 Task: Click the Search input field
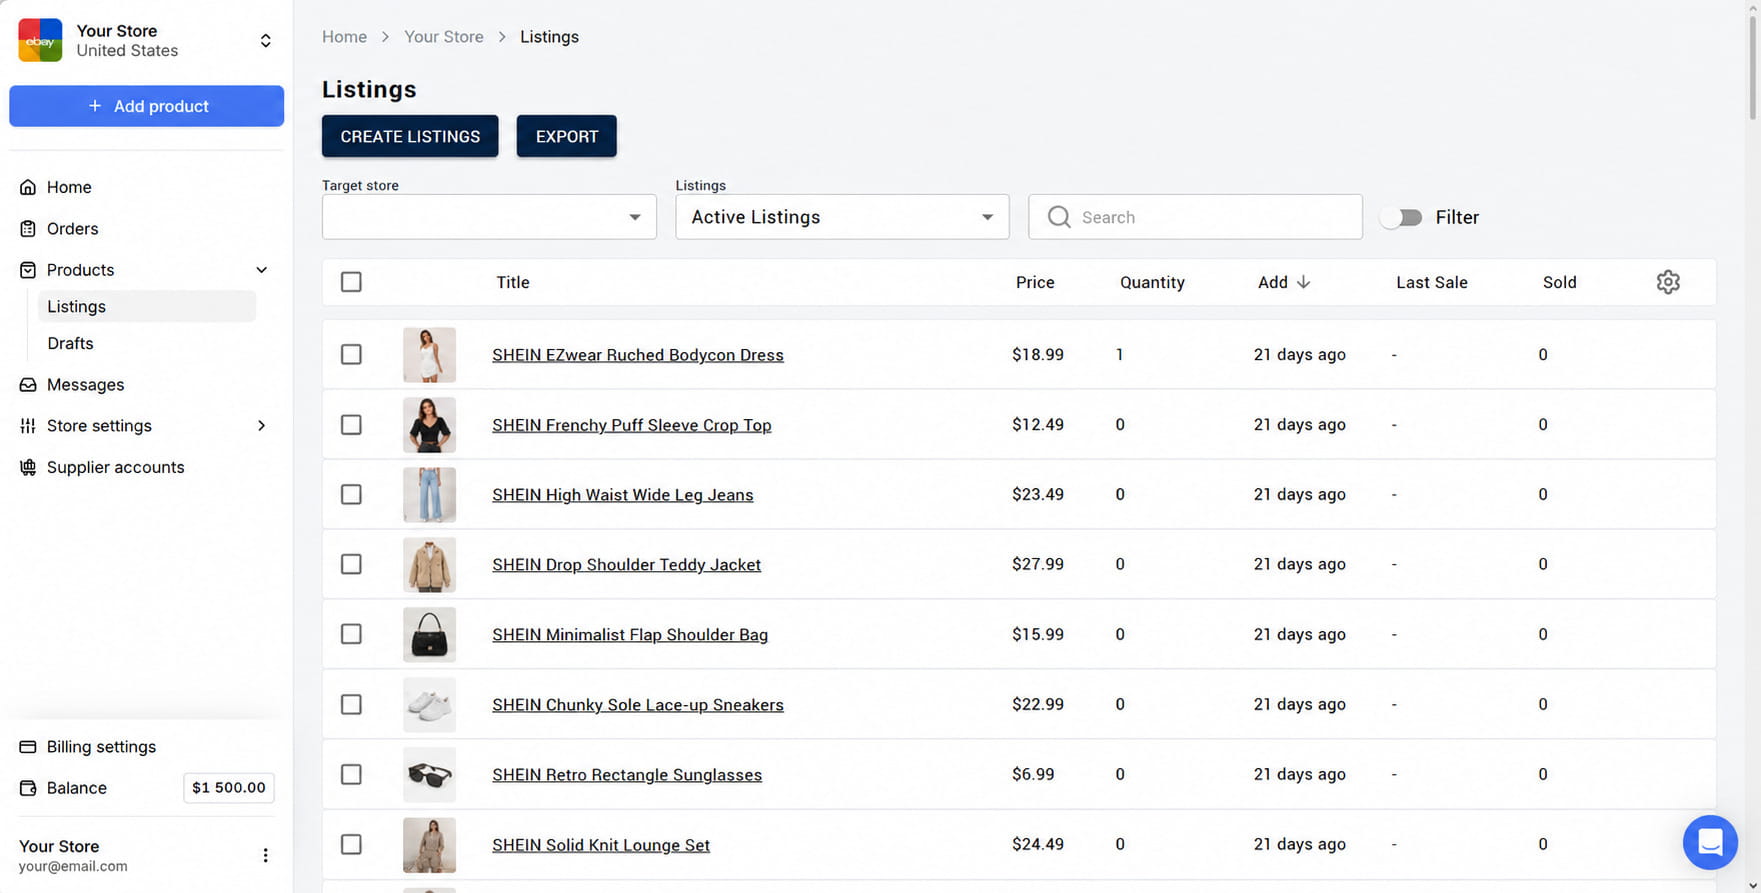(x=1195, y=217)
